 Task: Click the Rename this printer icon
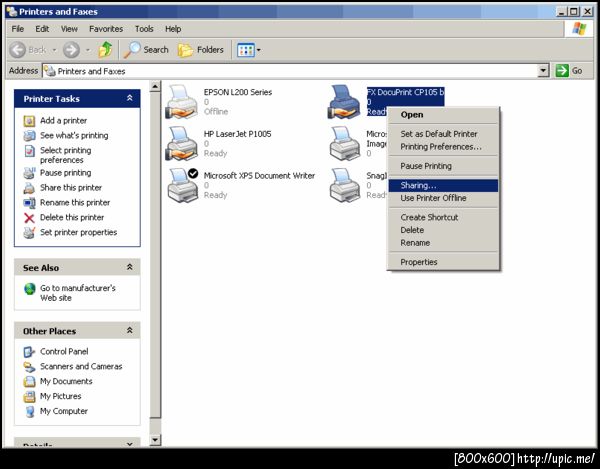click(29, 203)
